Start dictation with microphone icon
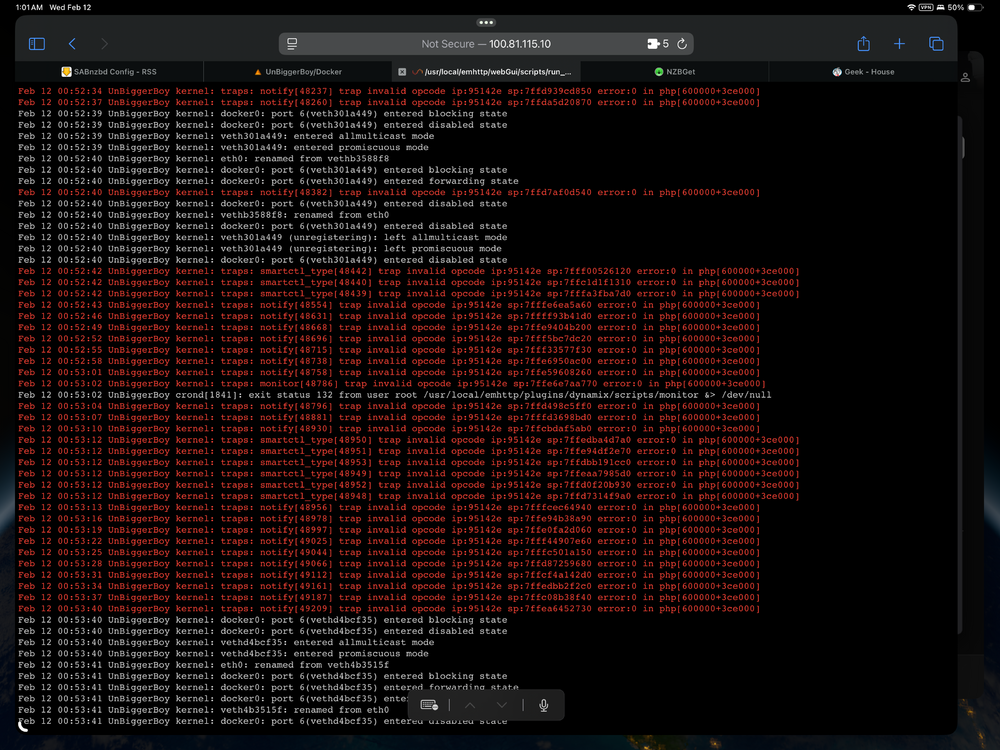 pos(543,705)
